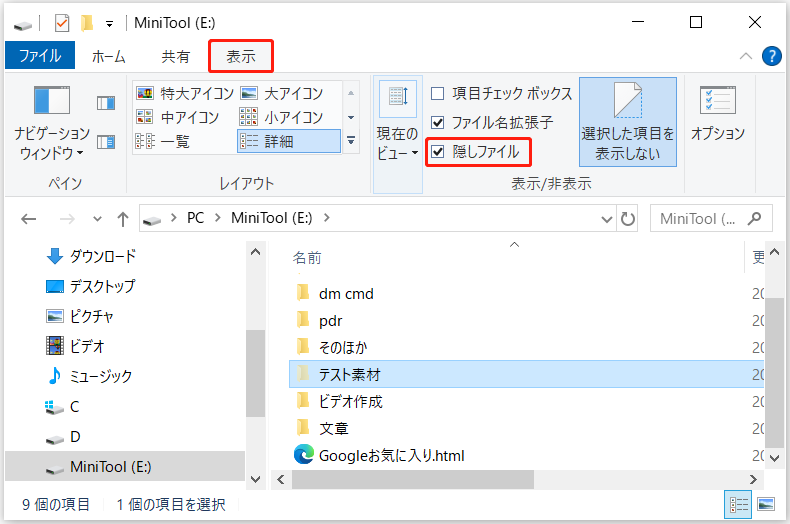Select MiniTool (E:) in navigation pane

pyautogui.click(x=124, y=467)
